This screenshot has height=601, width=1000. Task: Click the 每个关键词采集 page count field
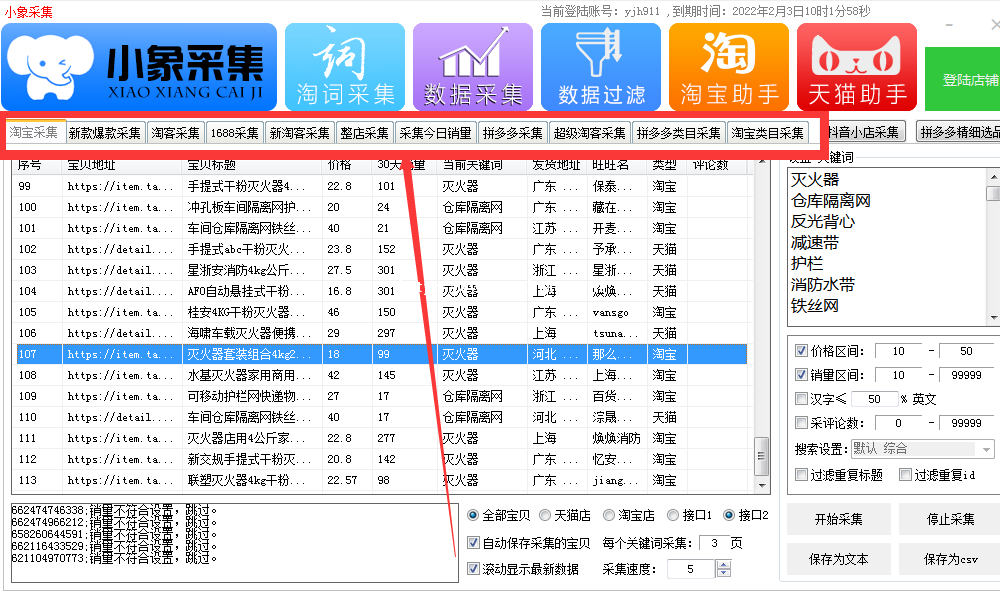714,543
